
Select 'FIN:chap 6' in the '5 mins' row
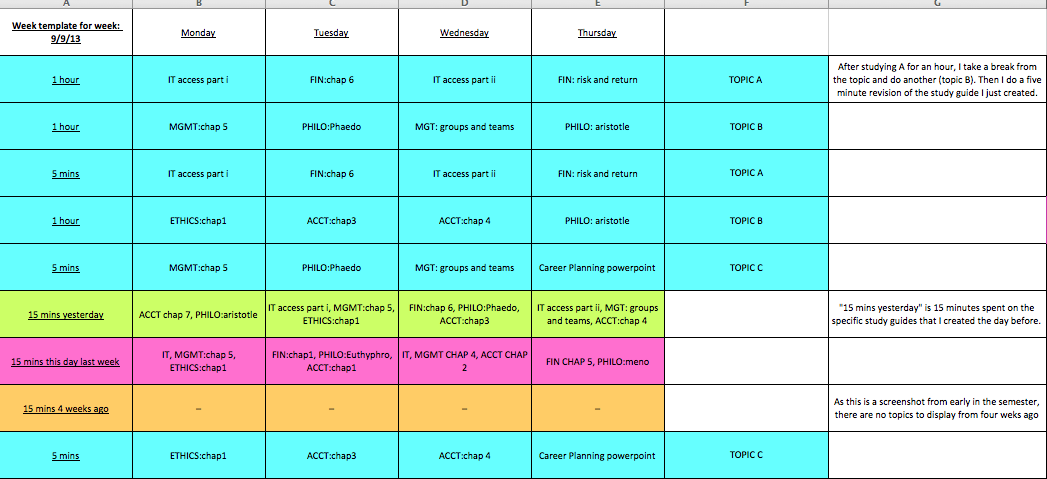coord(331,173)
